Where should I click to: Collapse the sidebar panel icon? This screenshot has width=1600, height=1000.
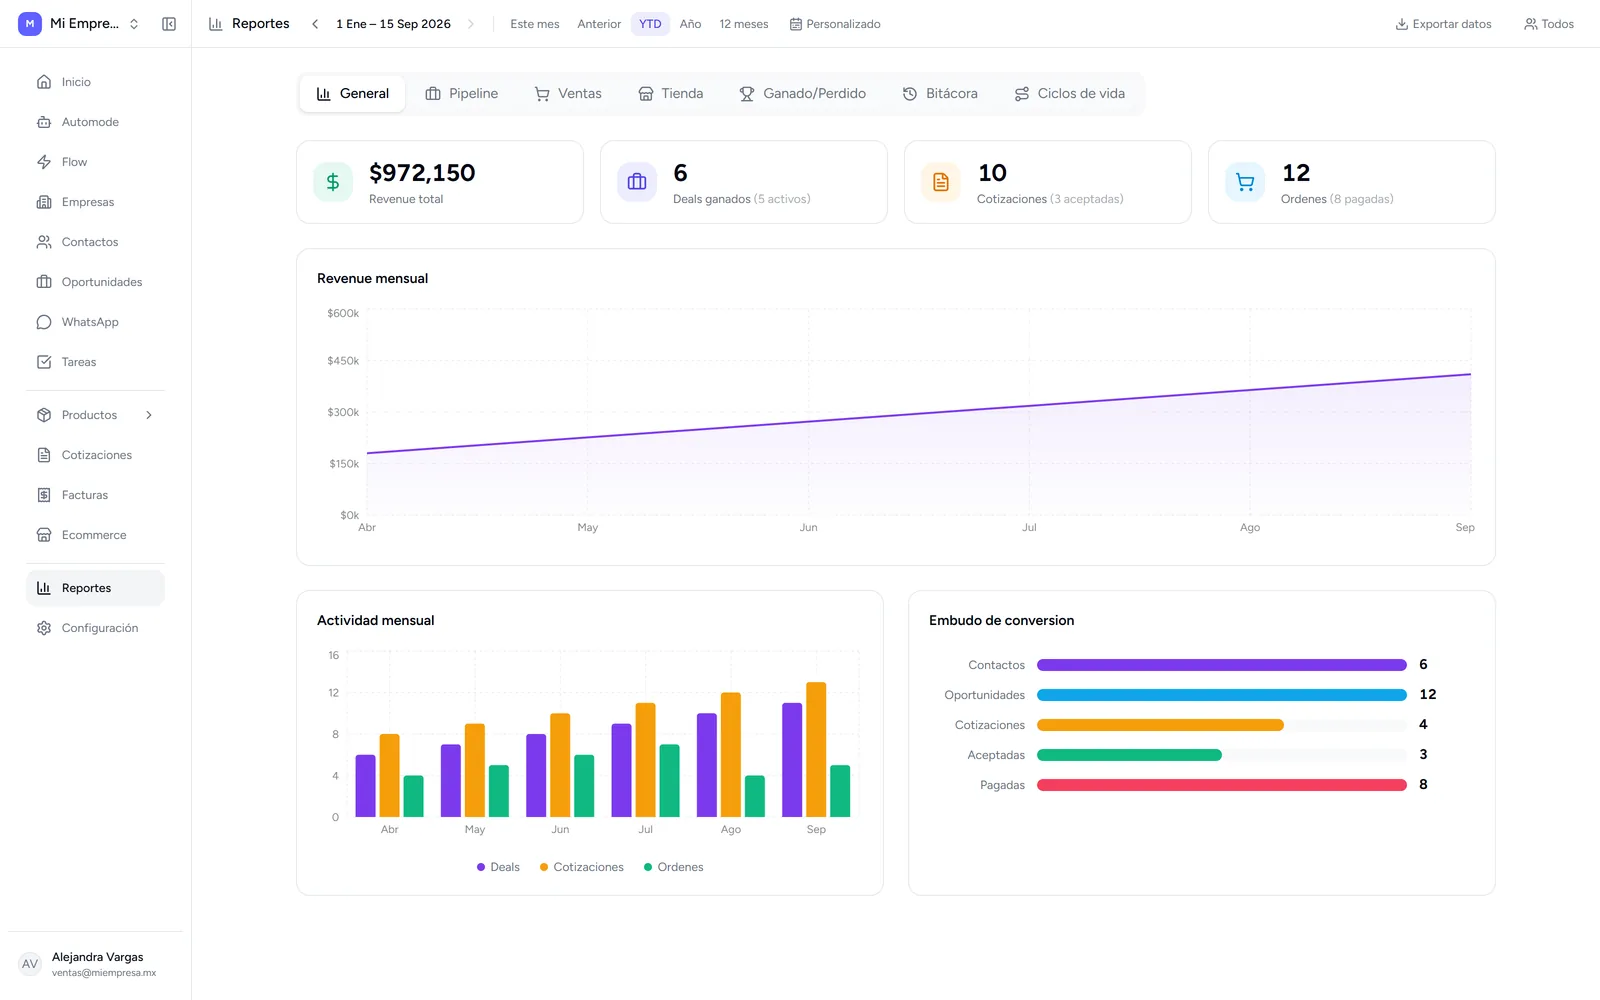(169, 24)
